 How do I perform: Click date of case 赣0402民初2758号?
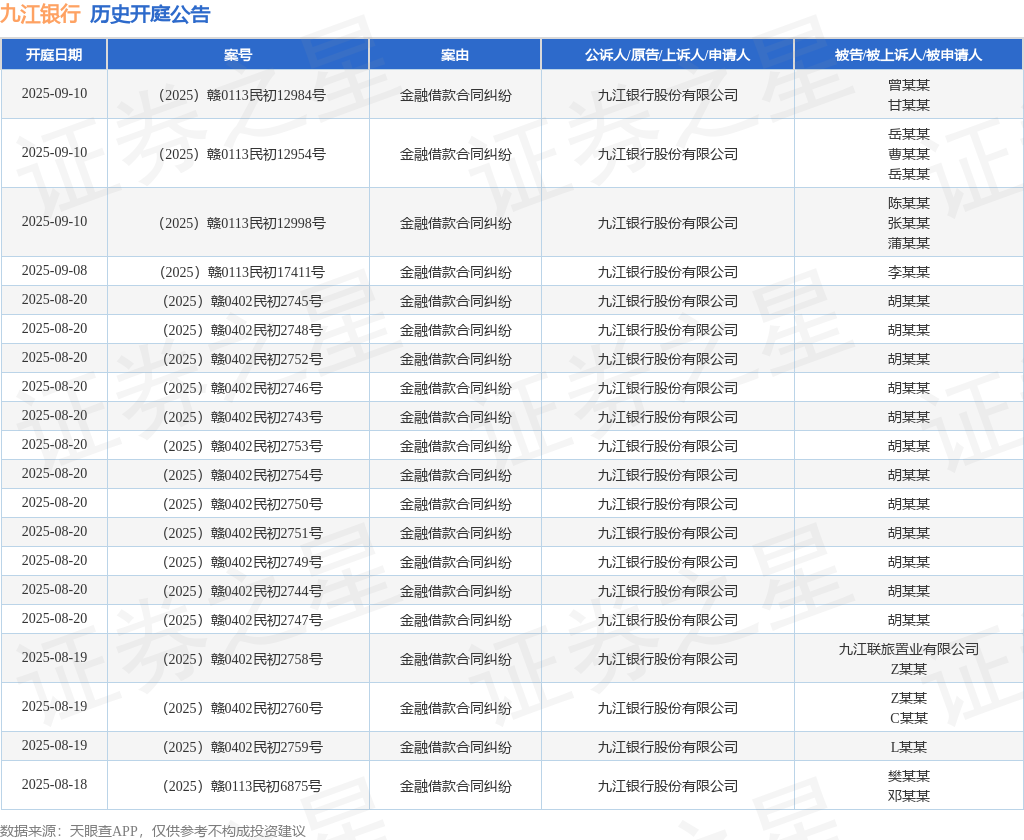pyautogui.click(x=54, y=657)
